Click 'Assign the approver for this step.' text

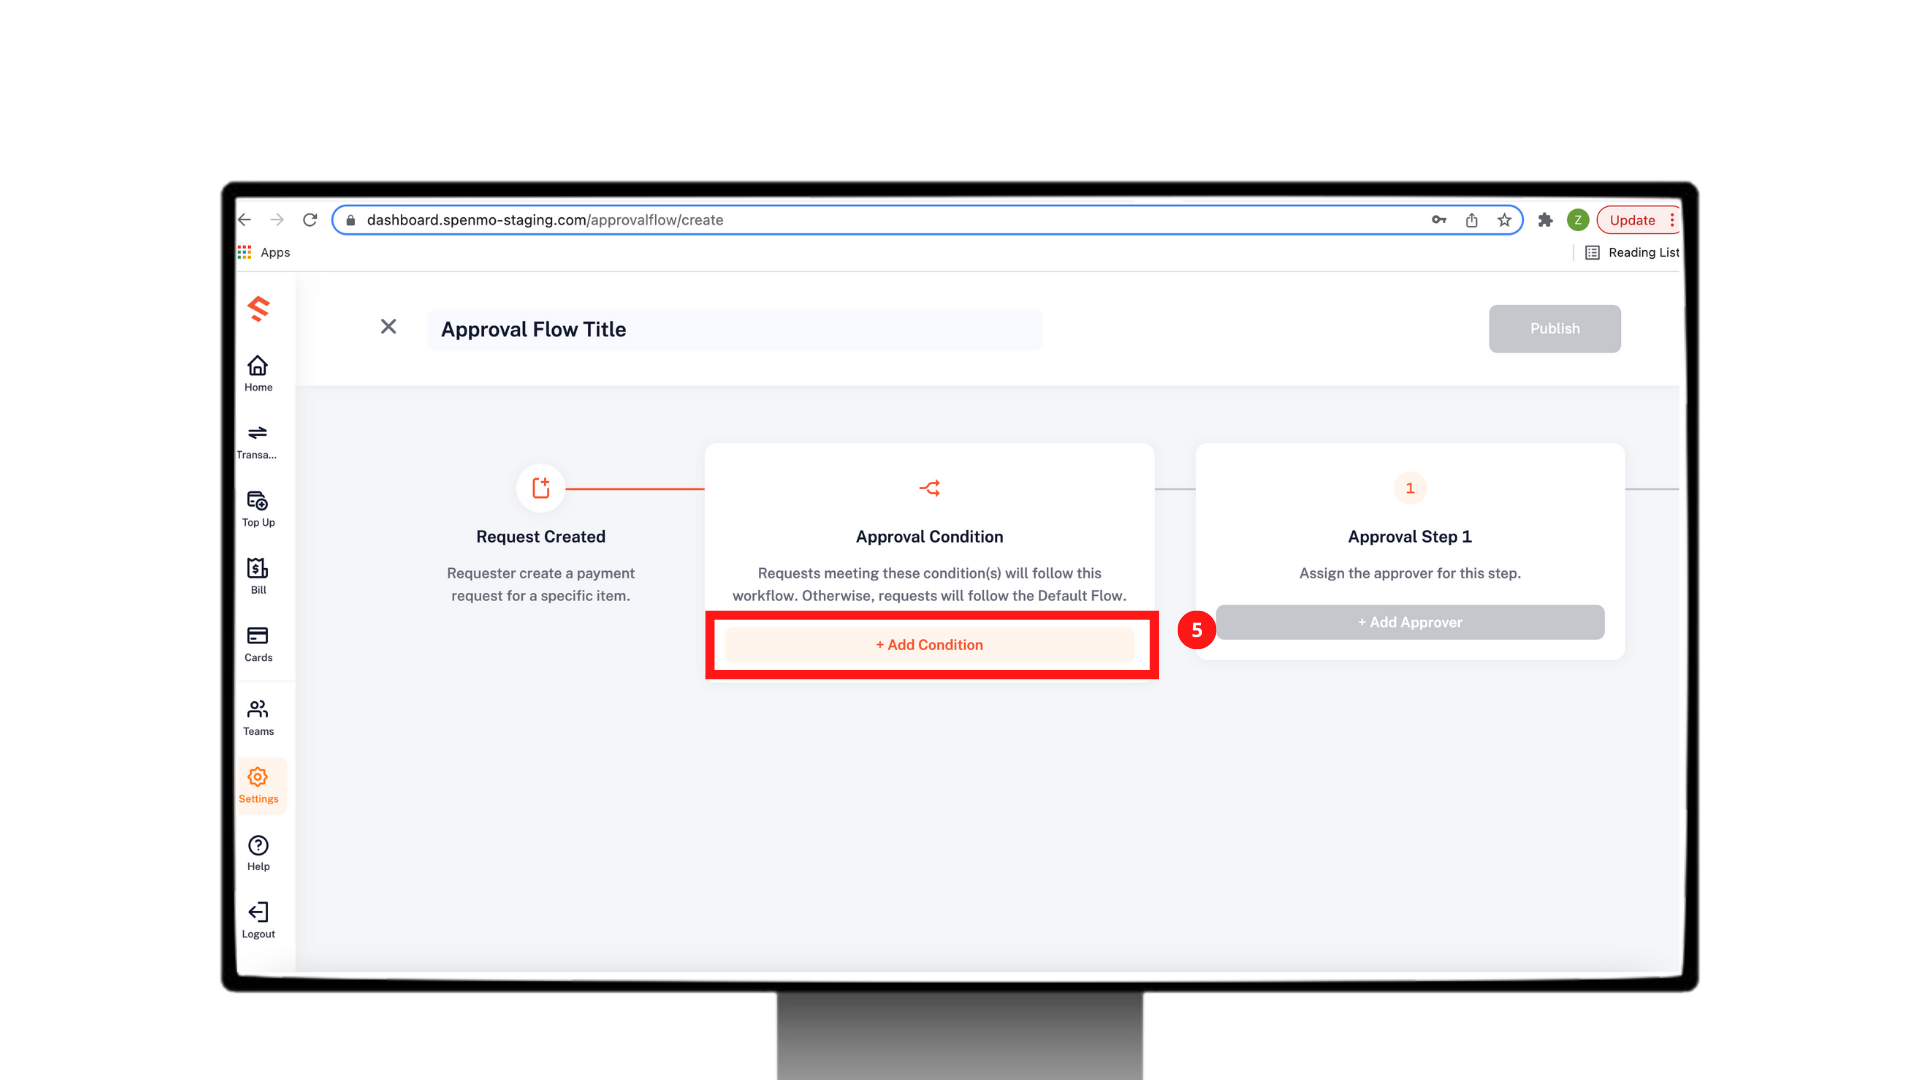(1410, 573)
